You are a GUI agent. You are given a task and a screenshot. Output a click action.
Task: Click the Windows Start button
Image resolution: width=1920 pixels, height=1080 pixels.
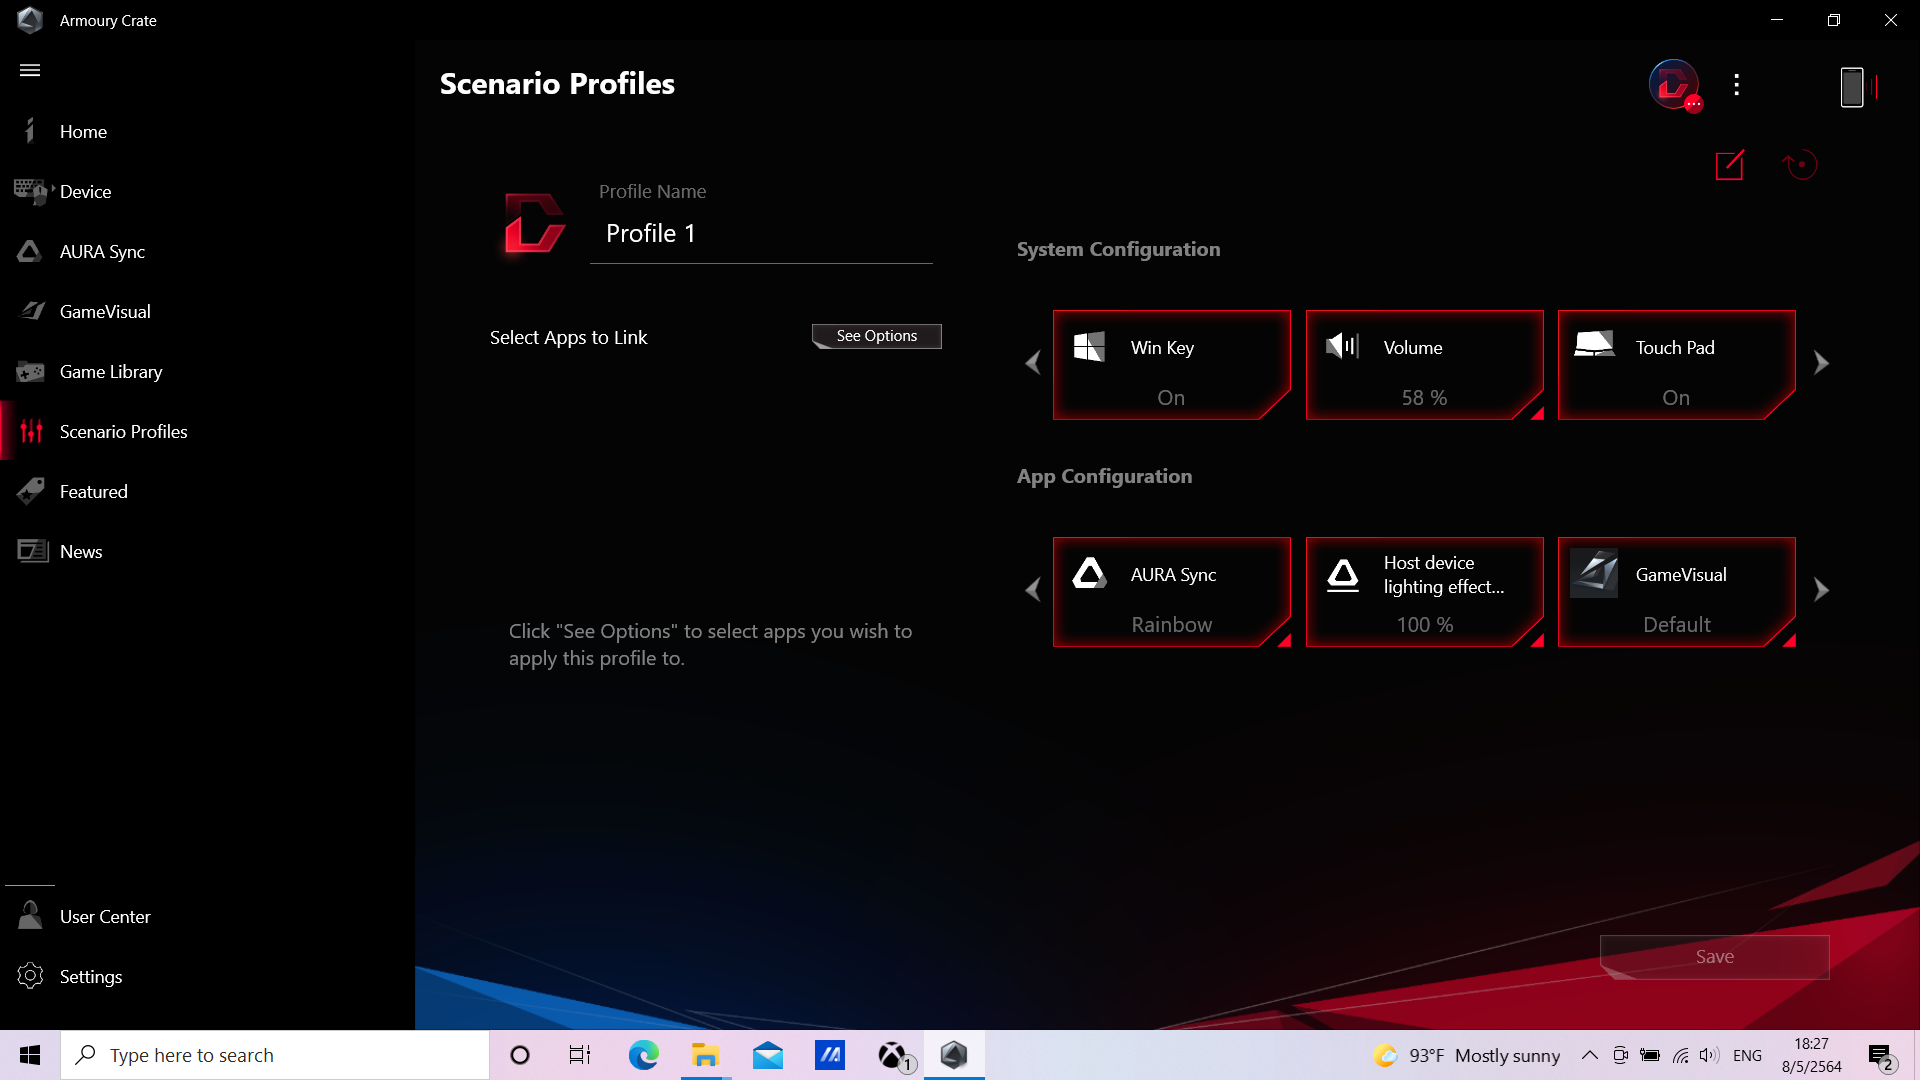tap(30, 1055)
